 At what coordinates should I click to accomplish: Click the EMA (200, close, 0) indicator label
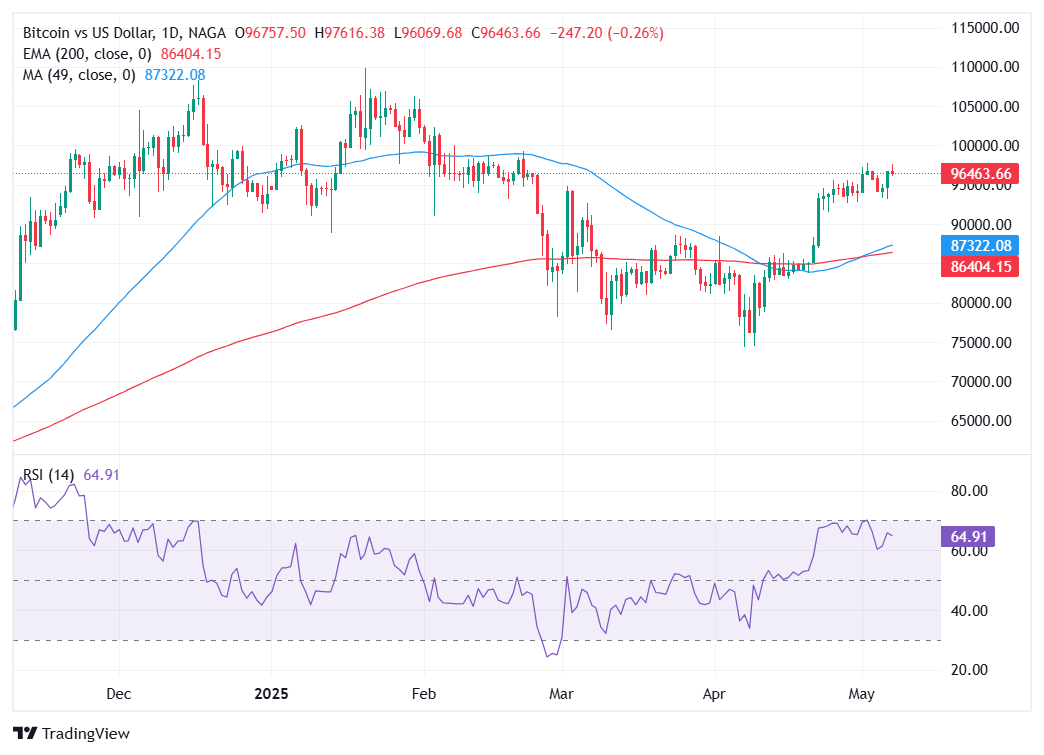pyautogui.click(x=86, y=53)
